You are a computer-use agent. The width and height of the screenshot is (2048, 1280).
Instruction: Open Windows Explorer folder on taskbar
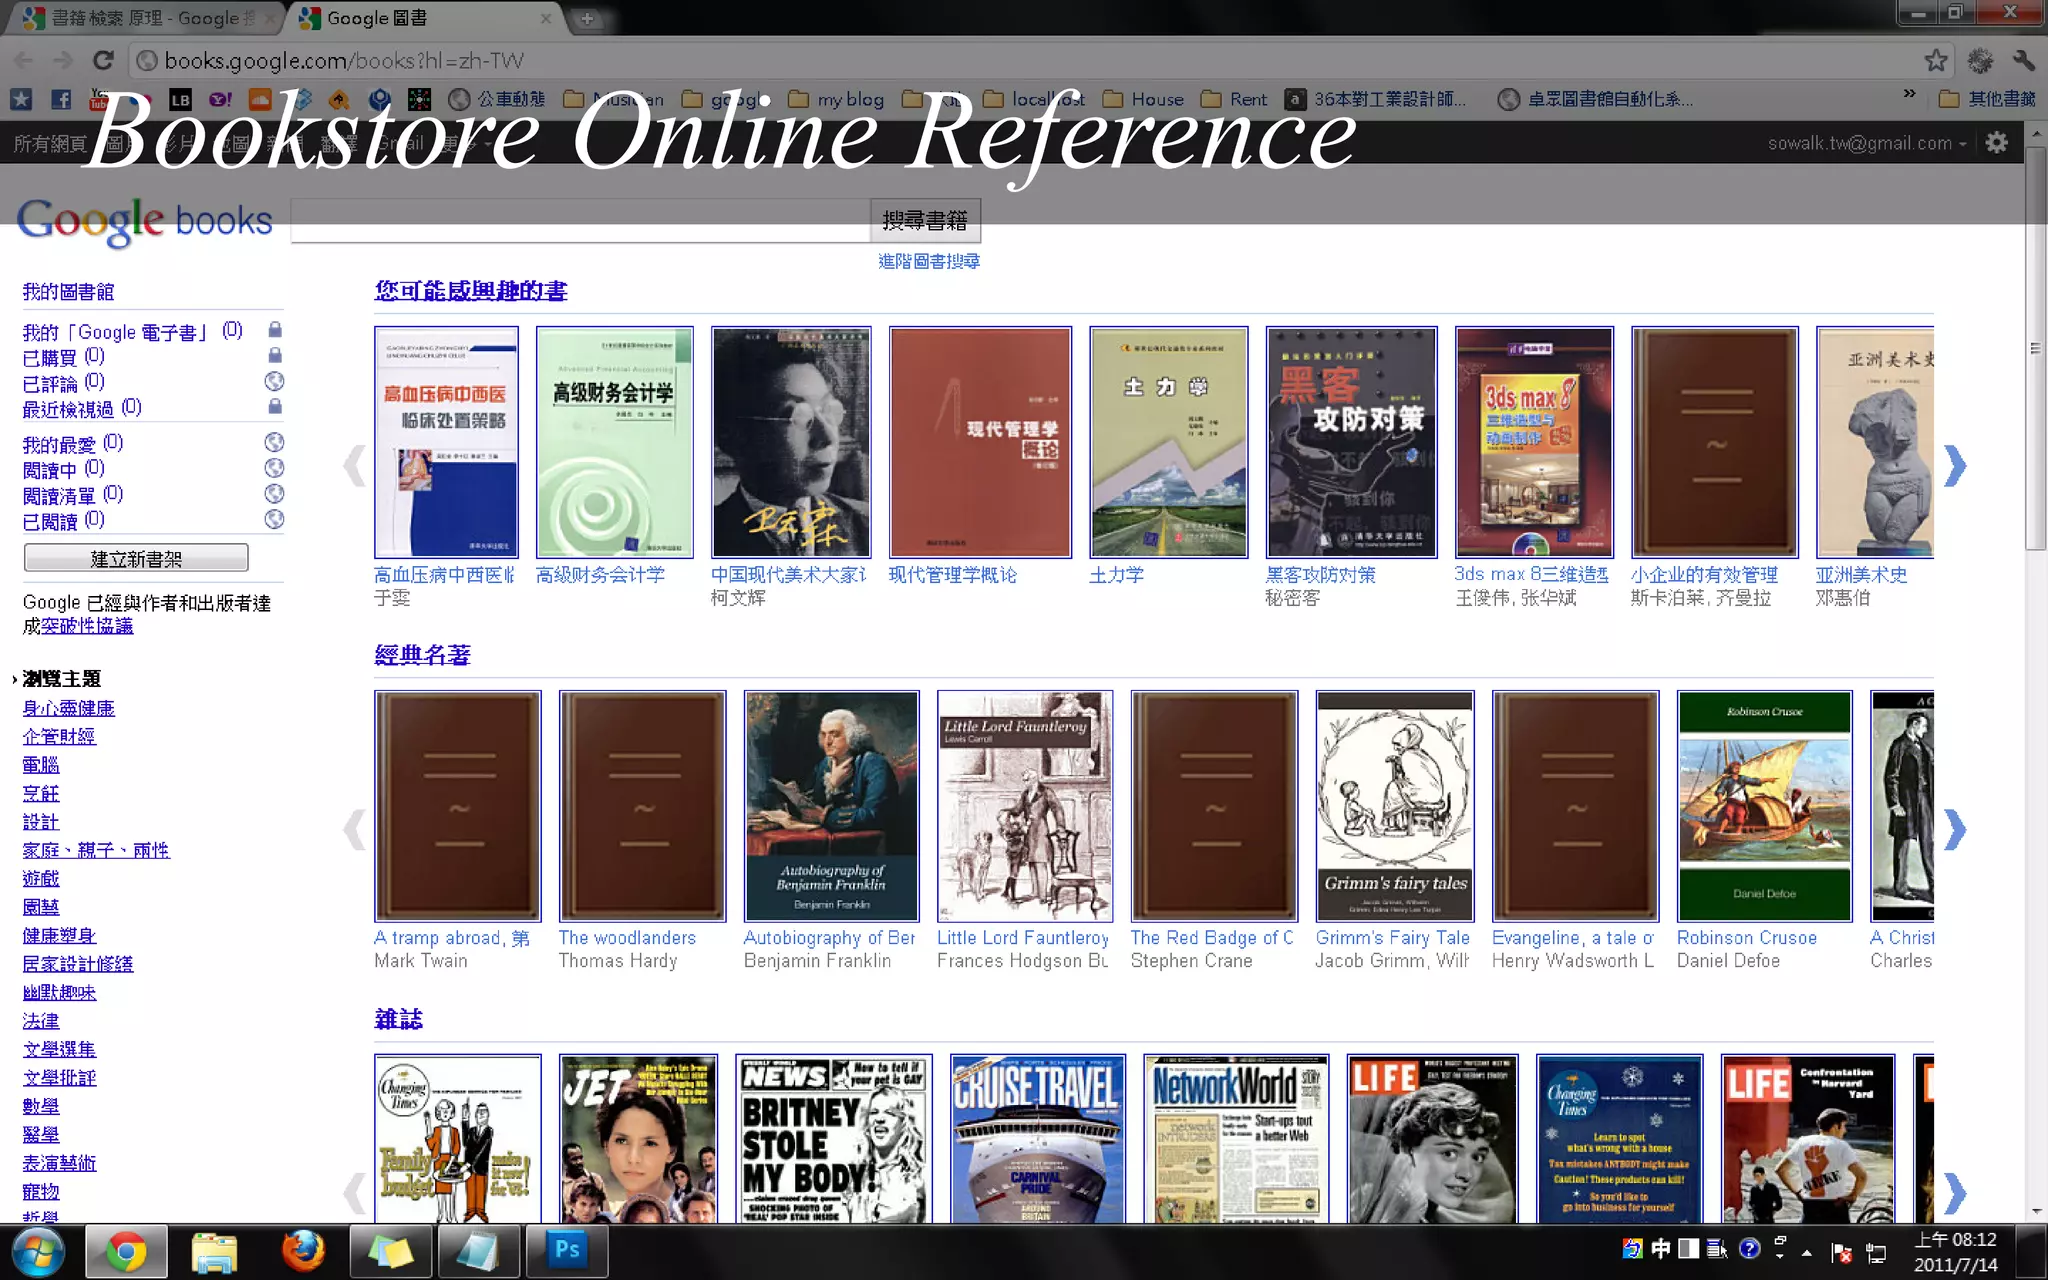(x=214, y=1251)
